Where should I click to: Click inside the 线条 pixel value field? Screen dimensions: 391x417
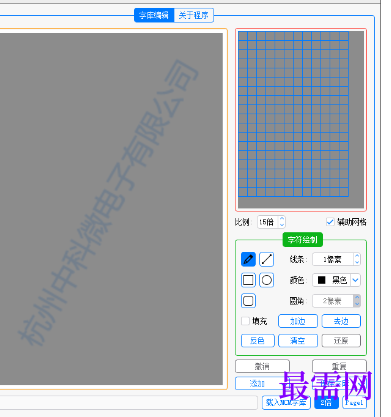point(333,259)
